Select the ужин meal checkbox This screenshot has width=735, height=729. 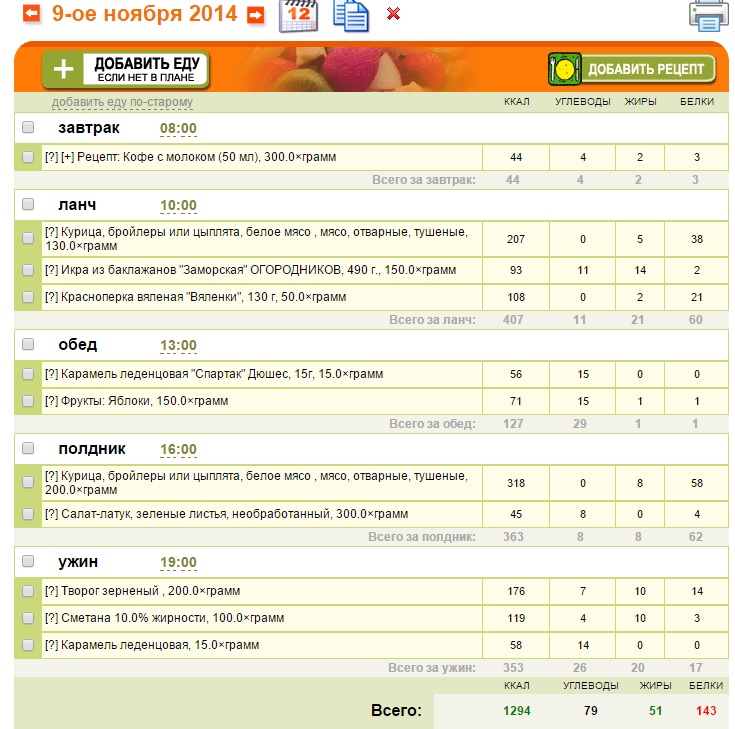pos(28,561)
